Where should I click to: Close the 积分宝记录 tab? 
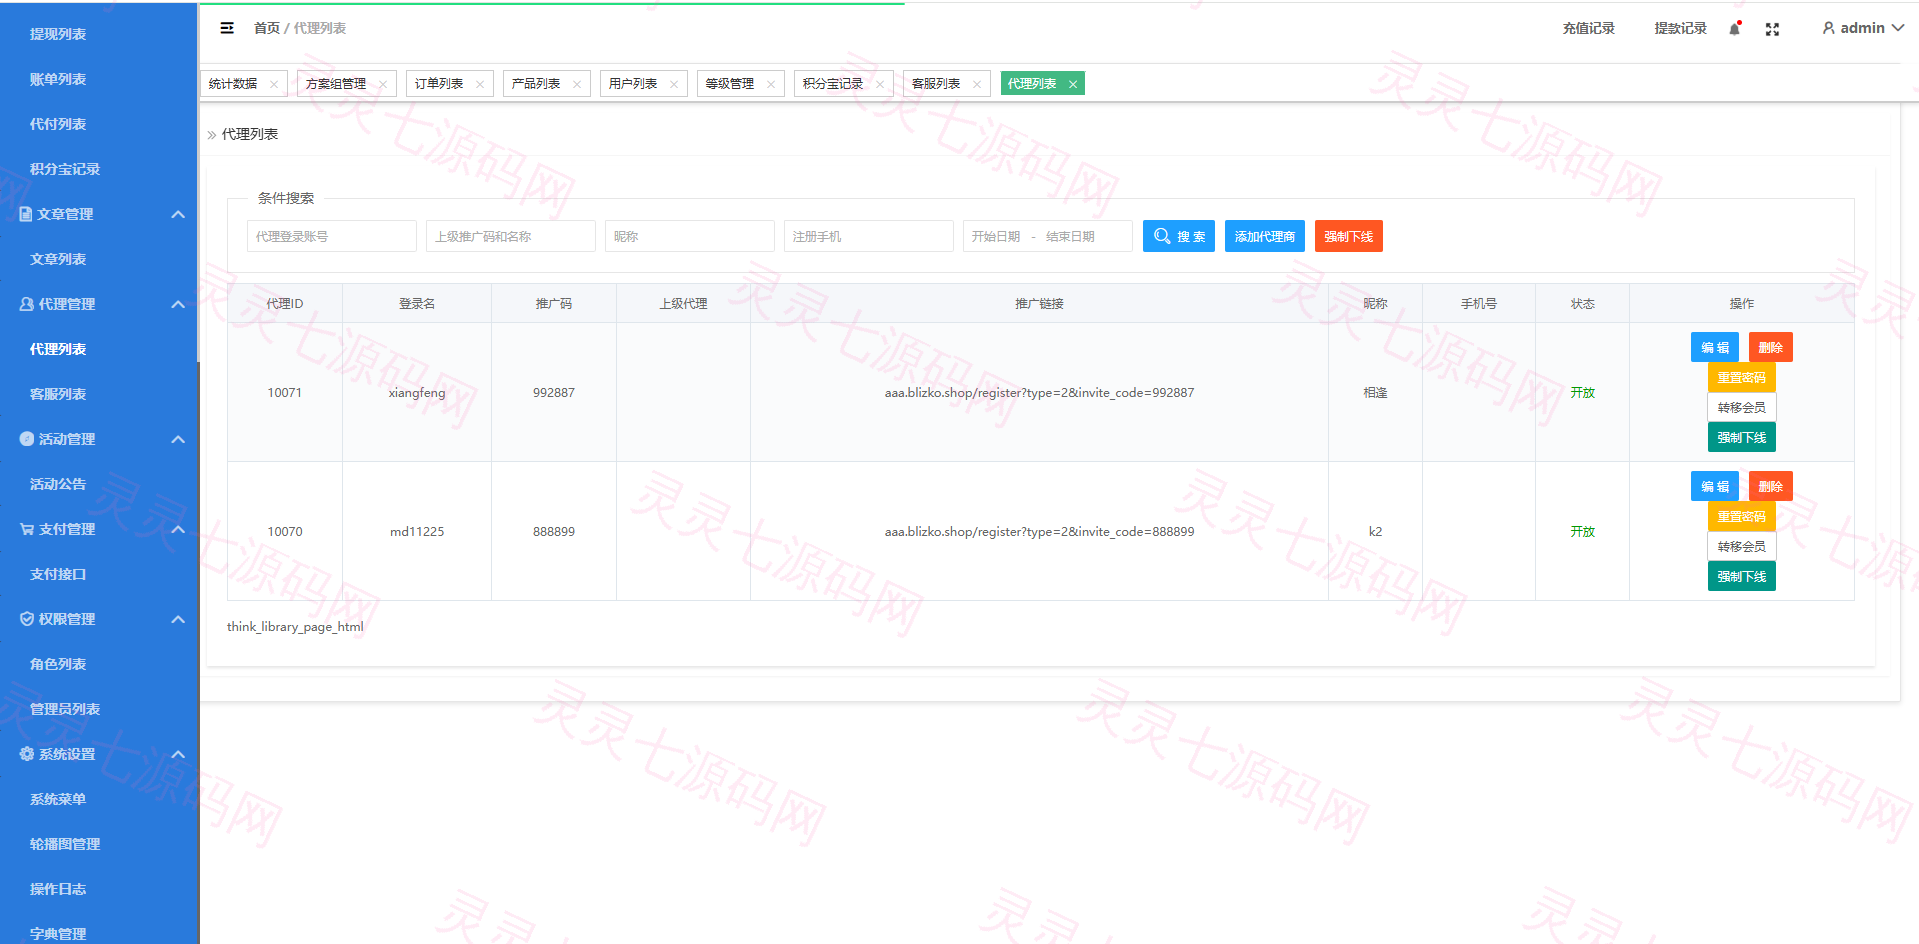pos(880,84)
